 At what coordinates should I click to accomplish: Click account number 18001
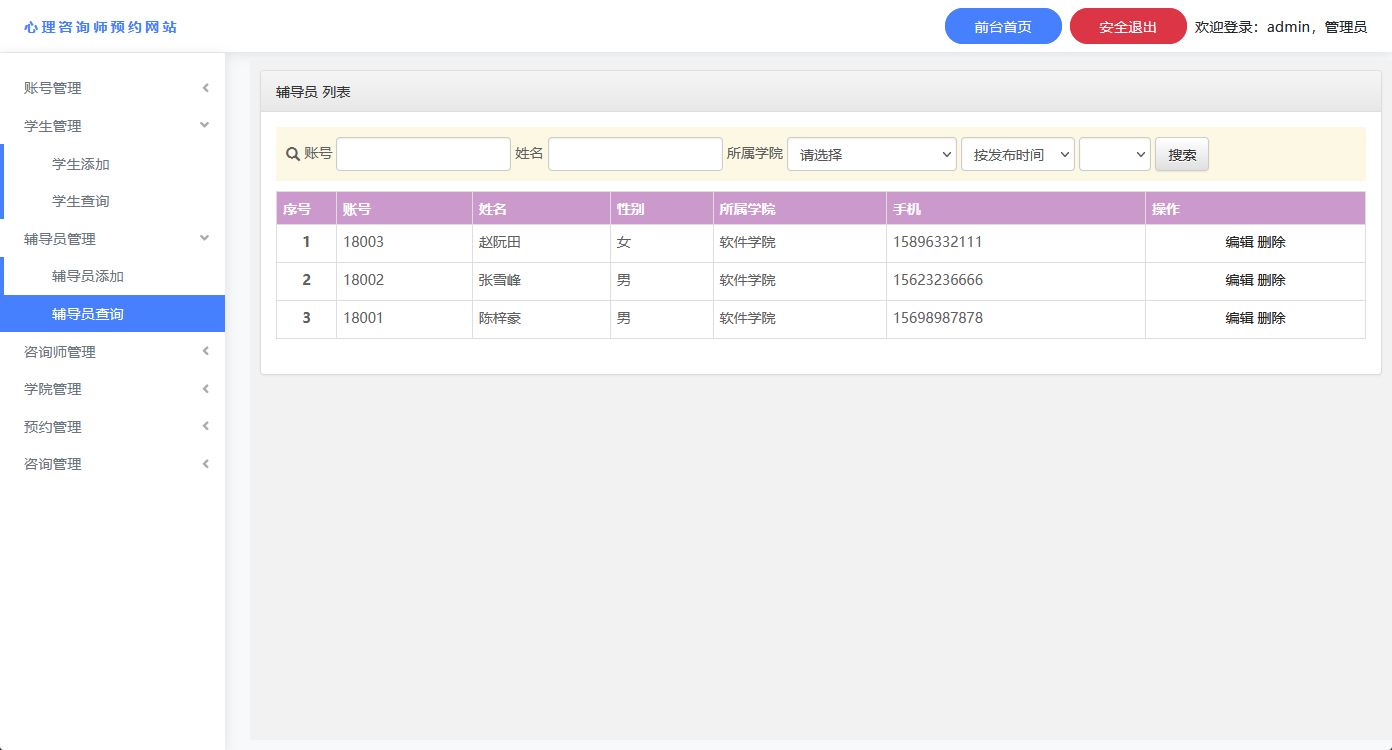click(x=363, y=318)
